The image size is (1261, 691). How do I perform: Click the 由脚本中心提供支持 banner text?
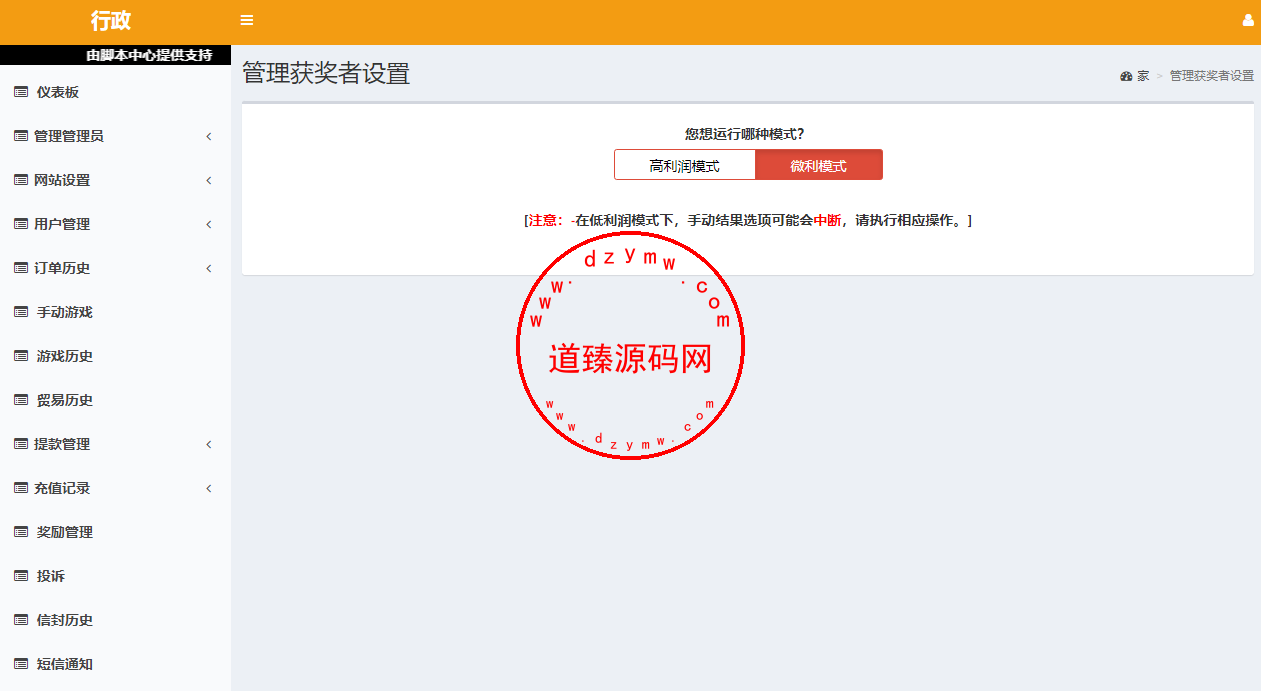(149, 56)
